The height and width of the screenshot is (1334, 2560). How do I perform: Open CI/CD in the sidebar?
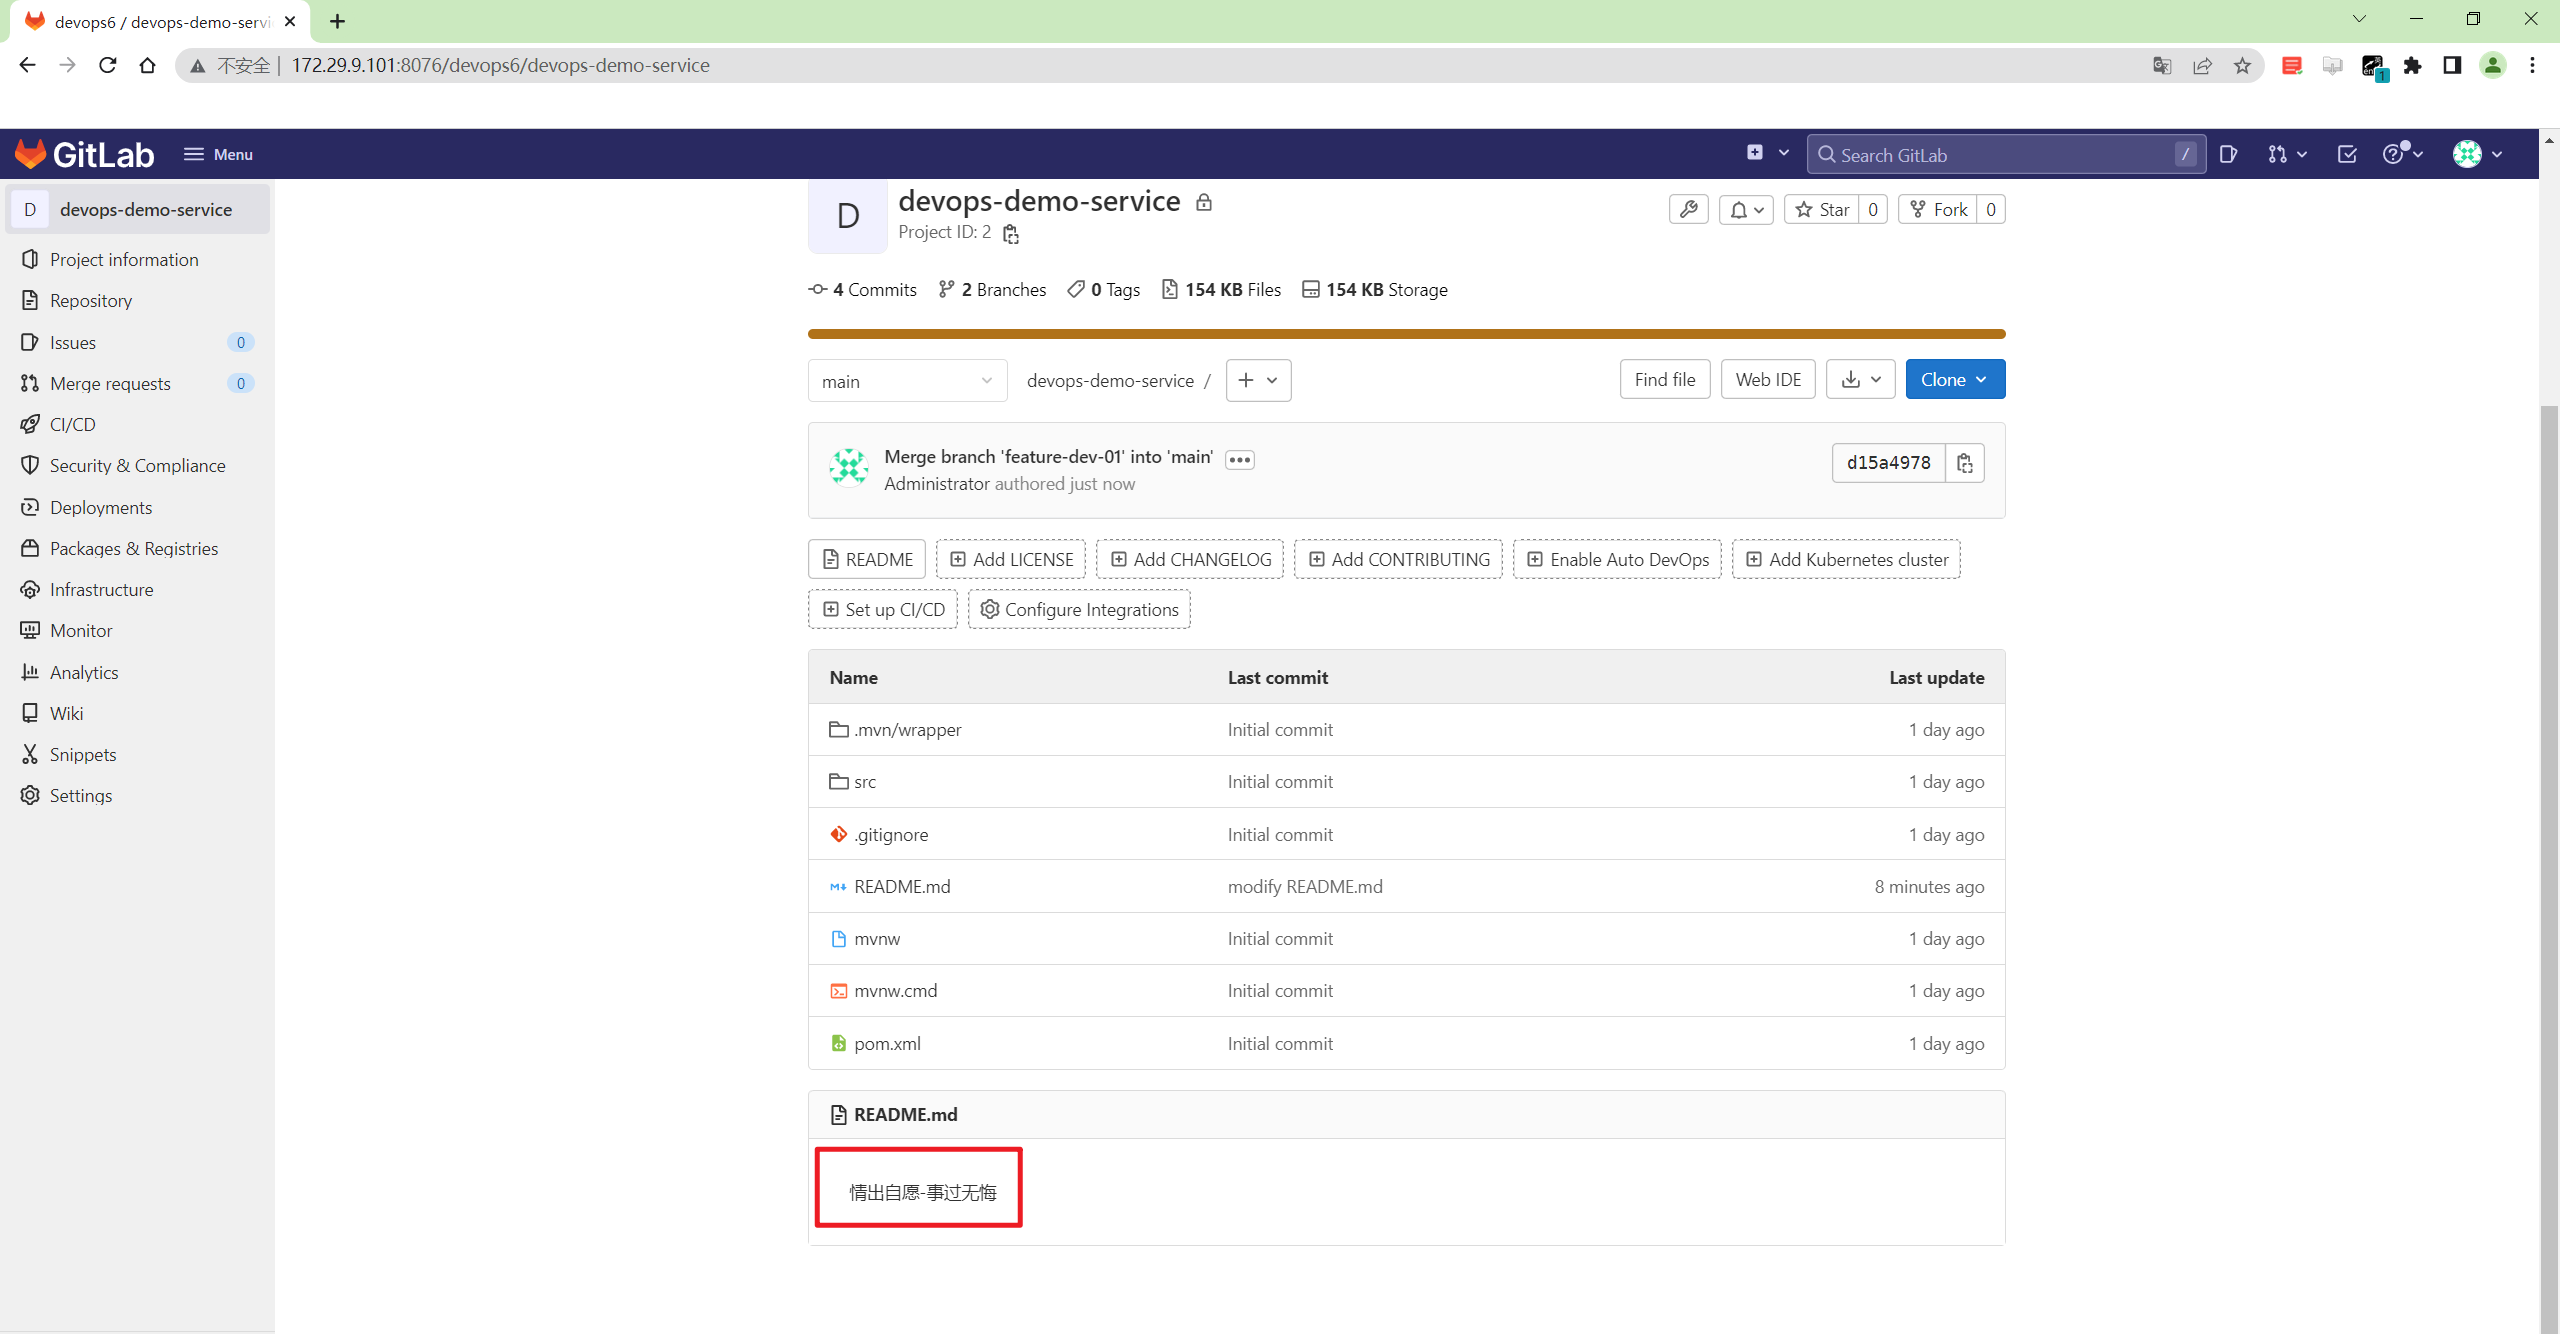click(x=73, y=424)
